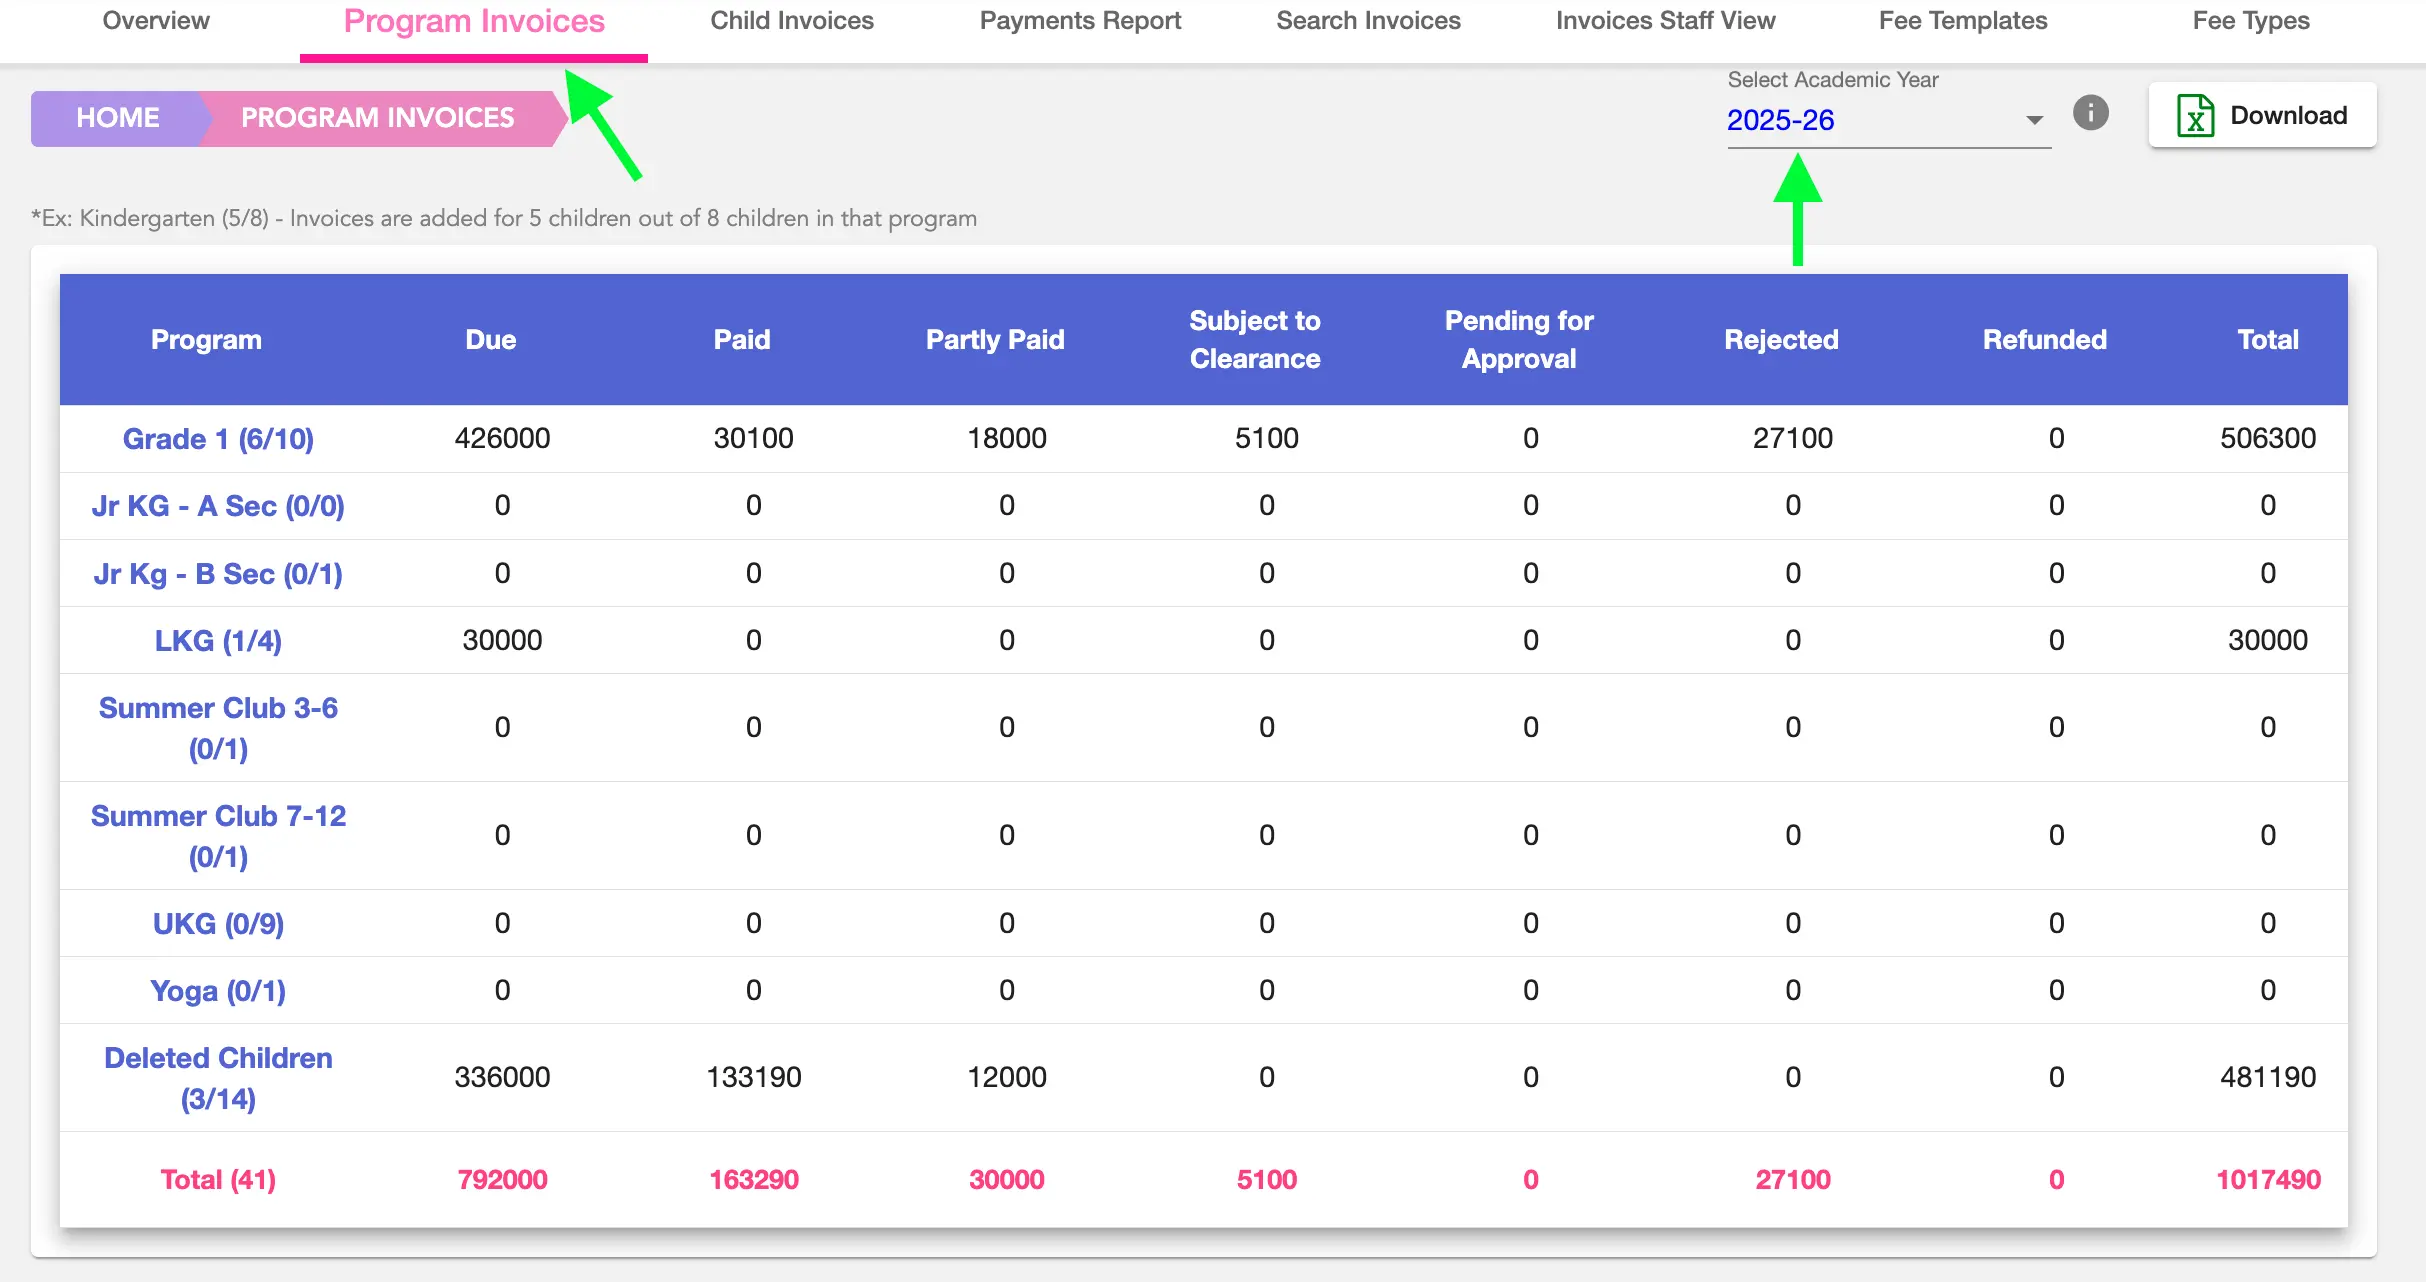Screen dimensions: 2426x1282
Task: Open the Fee Types tab
Action: click(x=2251, y=21)
